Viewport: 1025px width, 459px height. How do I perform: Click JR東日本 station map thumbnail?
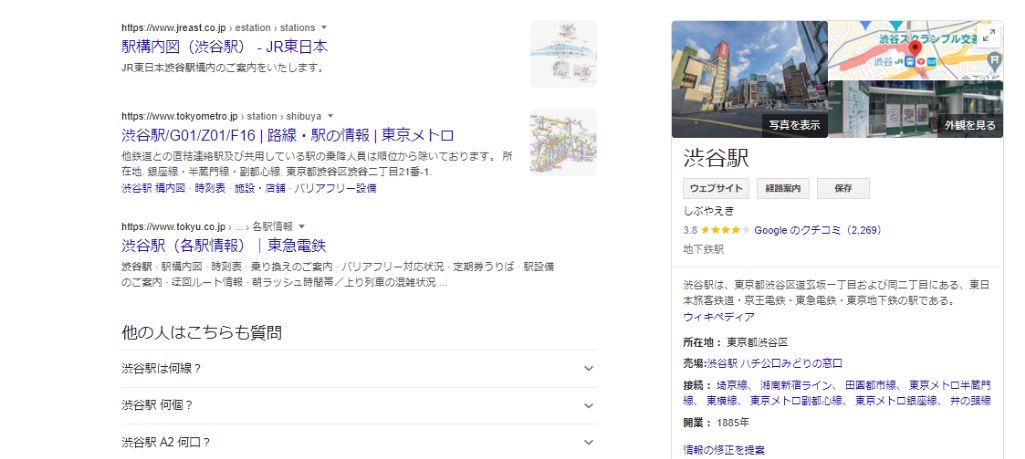(x=563, y=54)
